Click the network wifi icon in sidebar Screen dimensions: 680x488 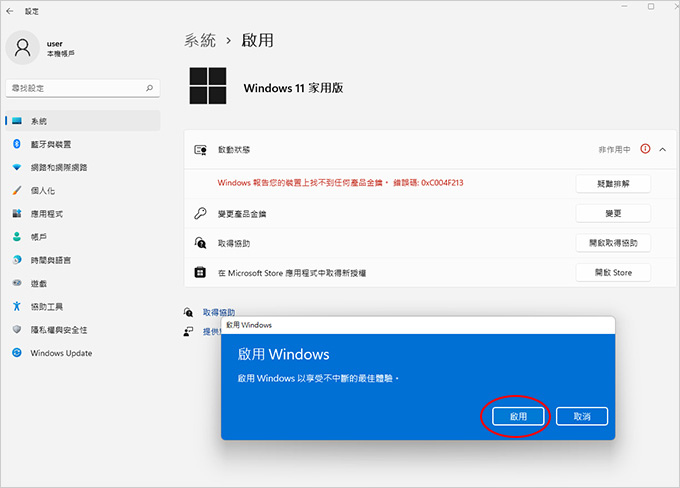17,167
